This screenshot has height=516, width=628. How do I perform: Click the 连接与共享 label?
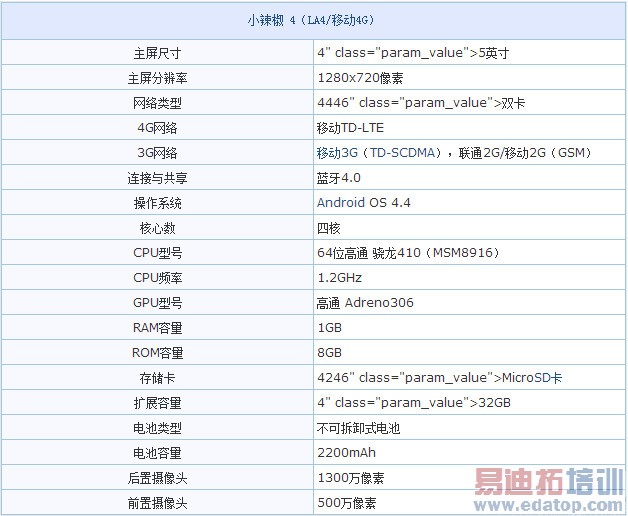(x=157, y=178)
